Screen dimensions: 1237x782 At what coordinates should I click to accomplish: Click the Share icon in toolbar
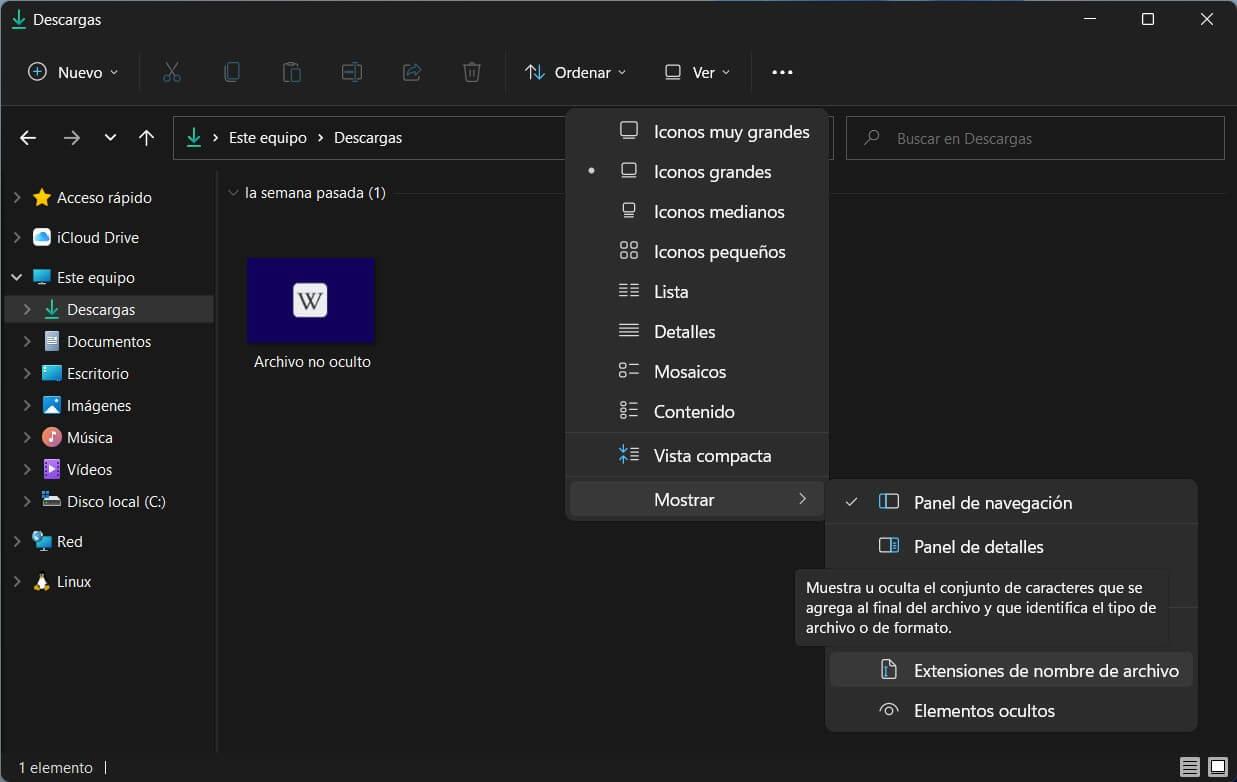pos(411,72)
